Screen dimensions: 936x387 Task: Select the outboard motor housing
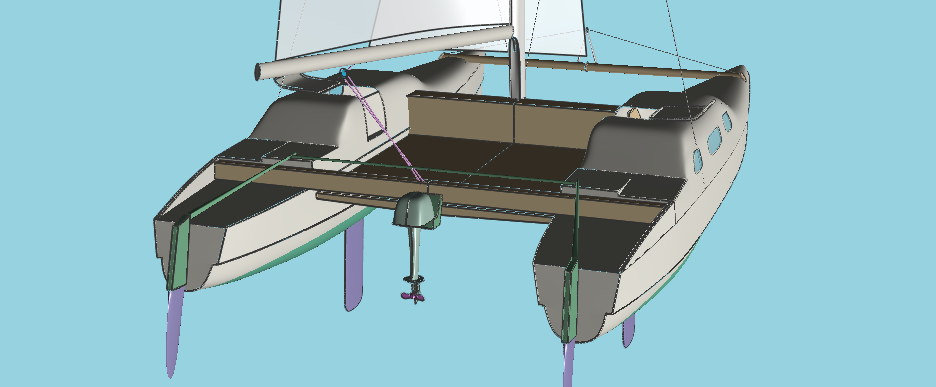pos(418,210)
